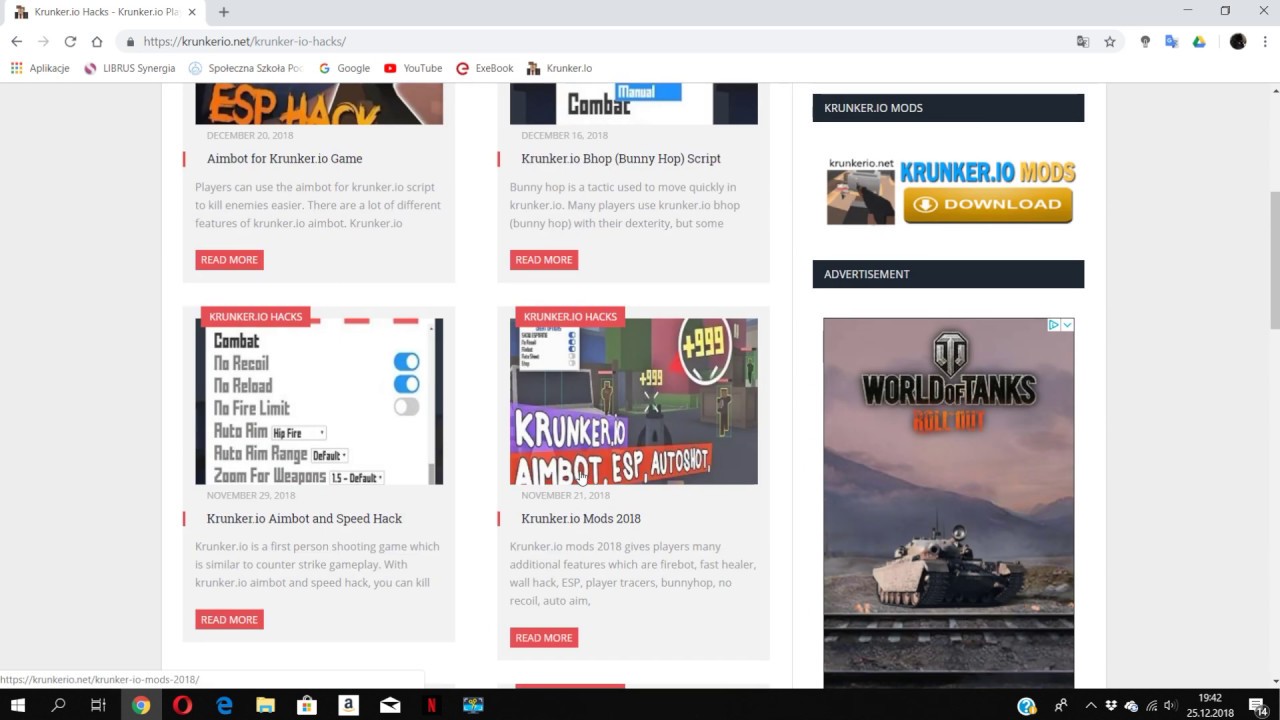Click the translate page icon in address bar
This screenshot has height=720, width=1280.
tap(1083, 42)
